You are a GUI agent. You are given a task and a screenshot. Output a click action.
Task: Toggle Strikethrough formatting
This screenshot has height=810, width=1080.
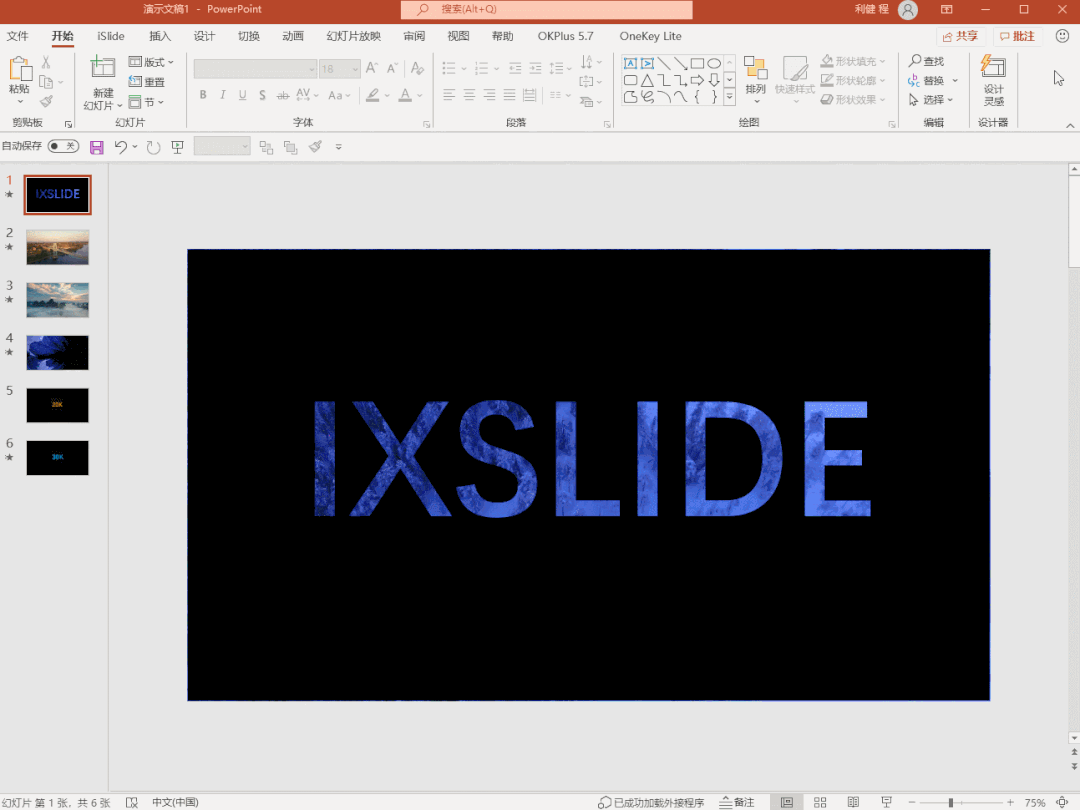point(282,95)
